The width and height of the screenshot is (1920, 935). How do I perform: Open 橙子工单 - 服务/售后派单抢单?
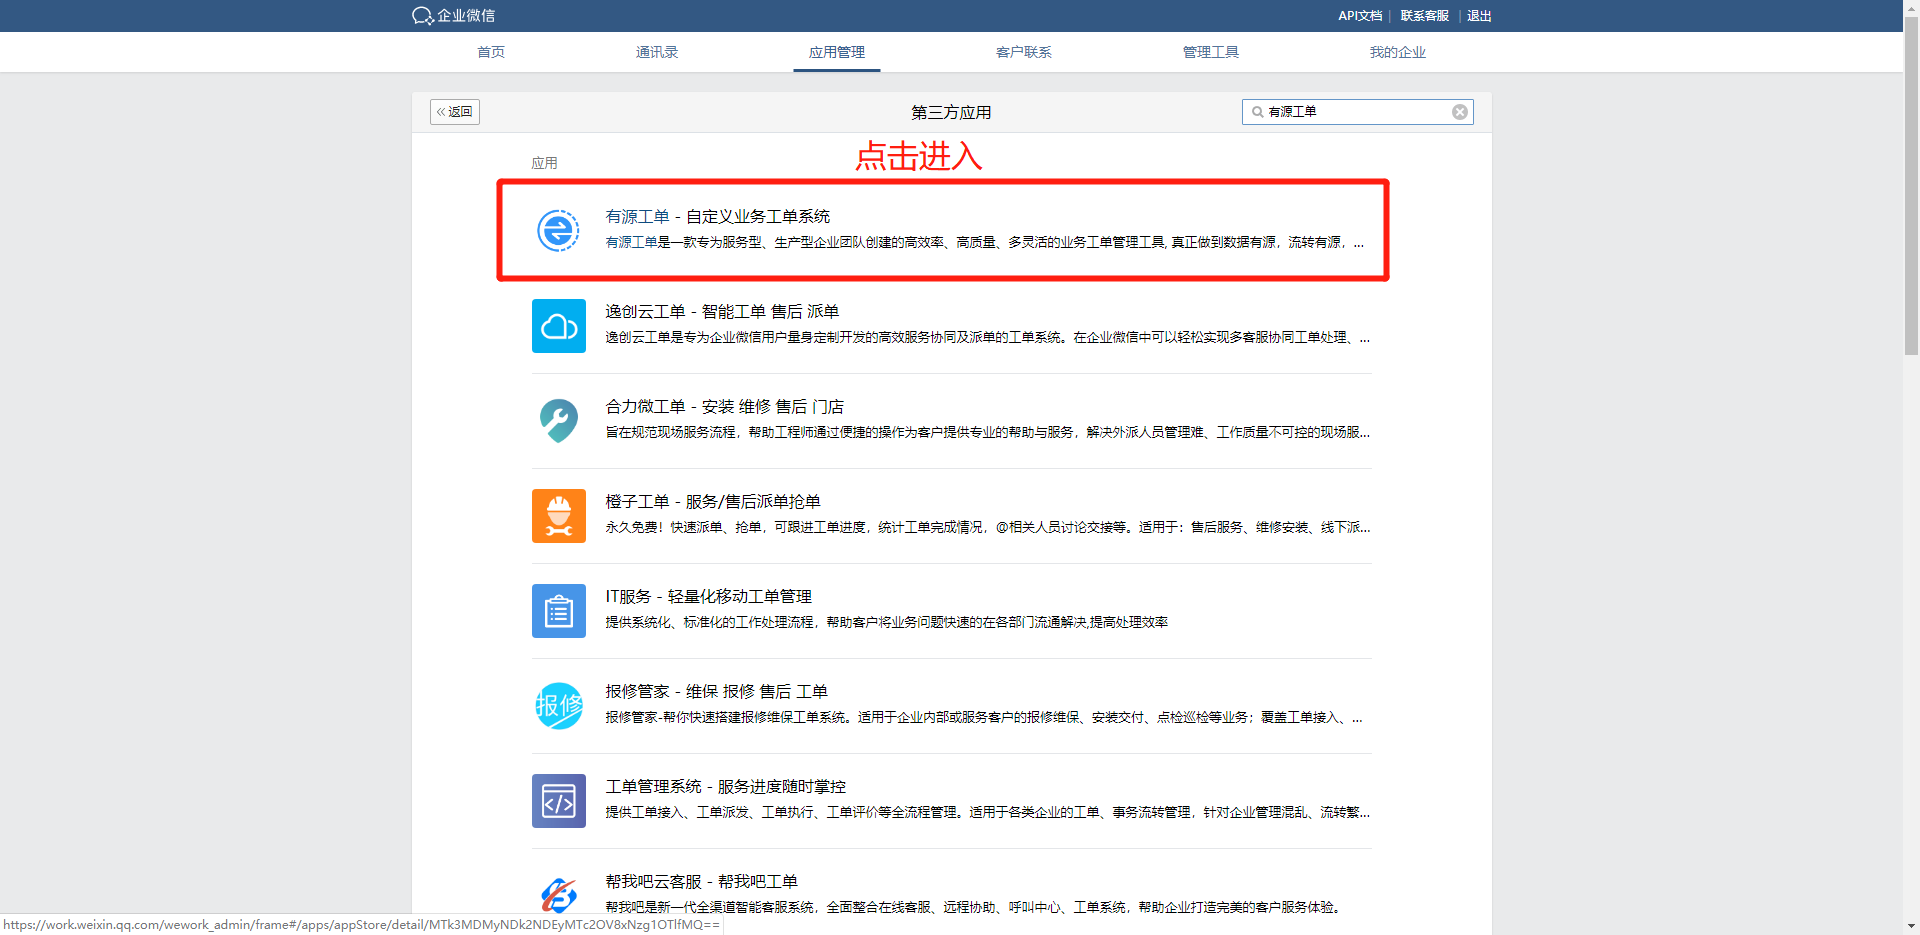[713, 501]
